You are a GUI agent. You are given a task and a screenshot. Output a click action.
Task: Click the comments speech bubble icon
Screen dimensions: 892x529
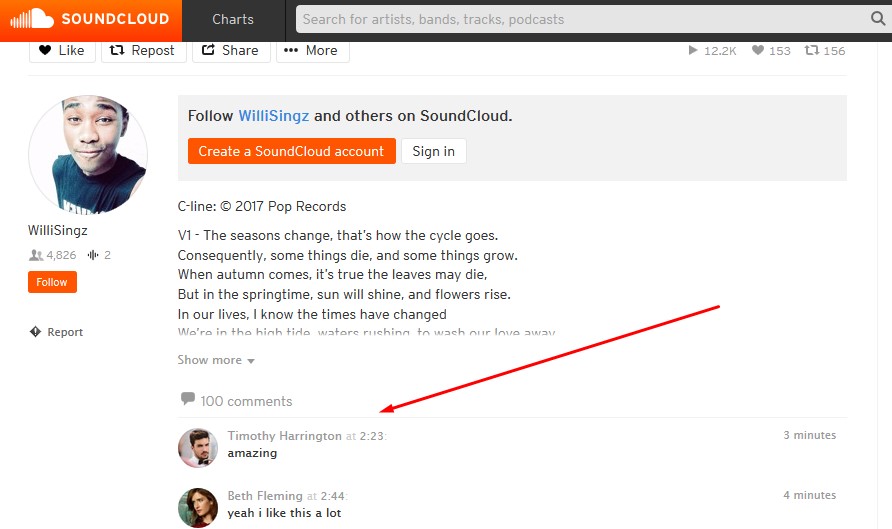point(187,400)
